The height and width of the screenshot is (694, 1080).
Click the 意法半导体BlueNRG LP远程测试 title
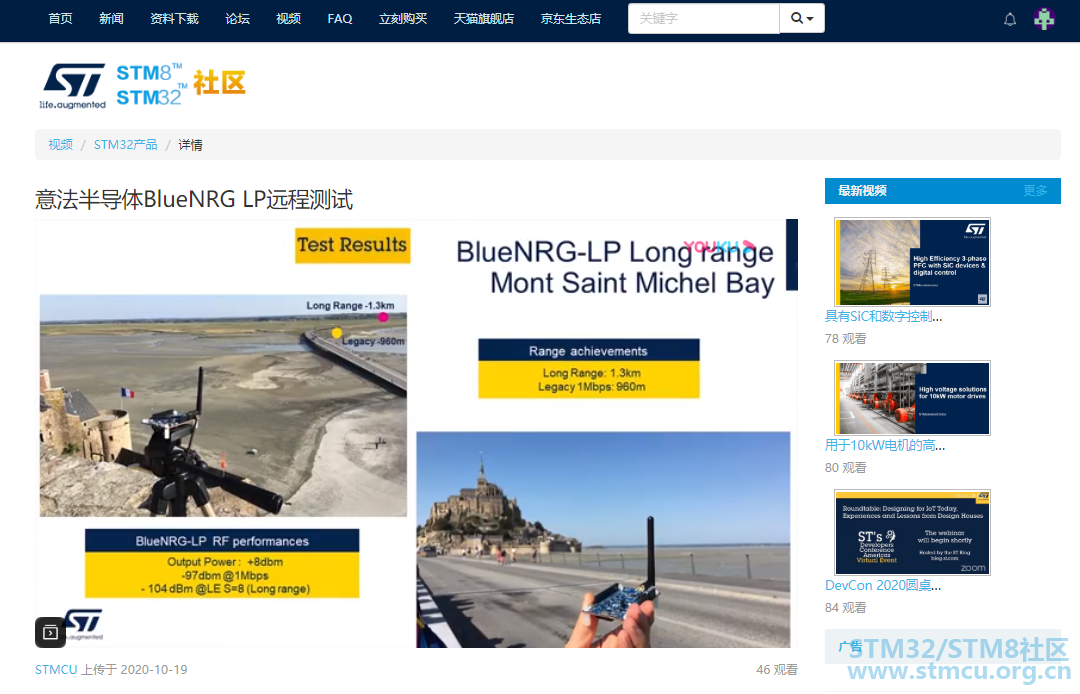pos(194,200)
